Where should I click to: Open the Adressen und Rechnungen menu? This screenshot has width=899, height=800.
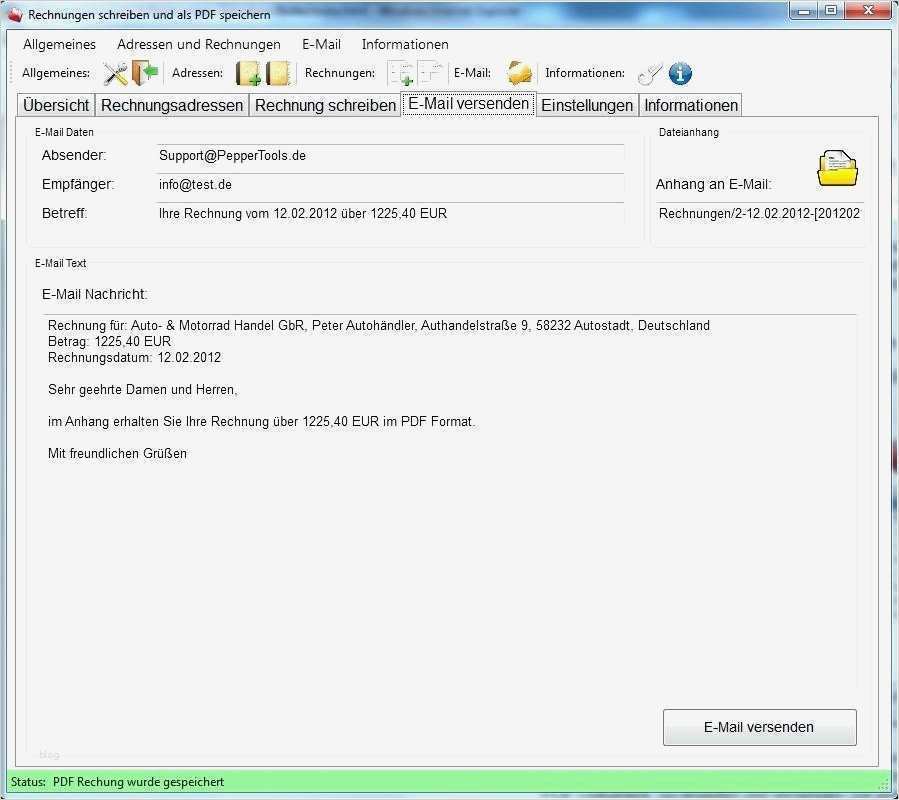[x=197, y=44]
